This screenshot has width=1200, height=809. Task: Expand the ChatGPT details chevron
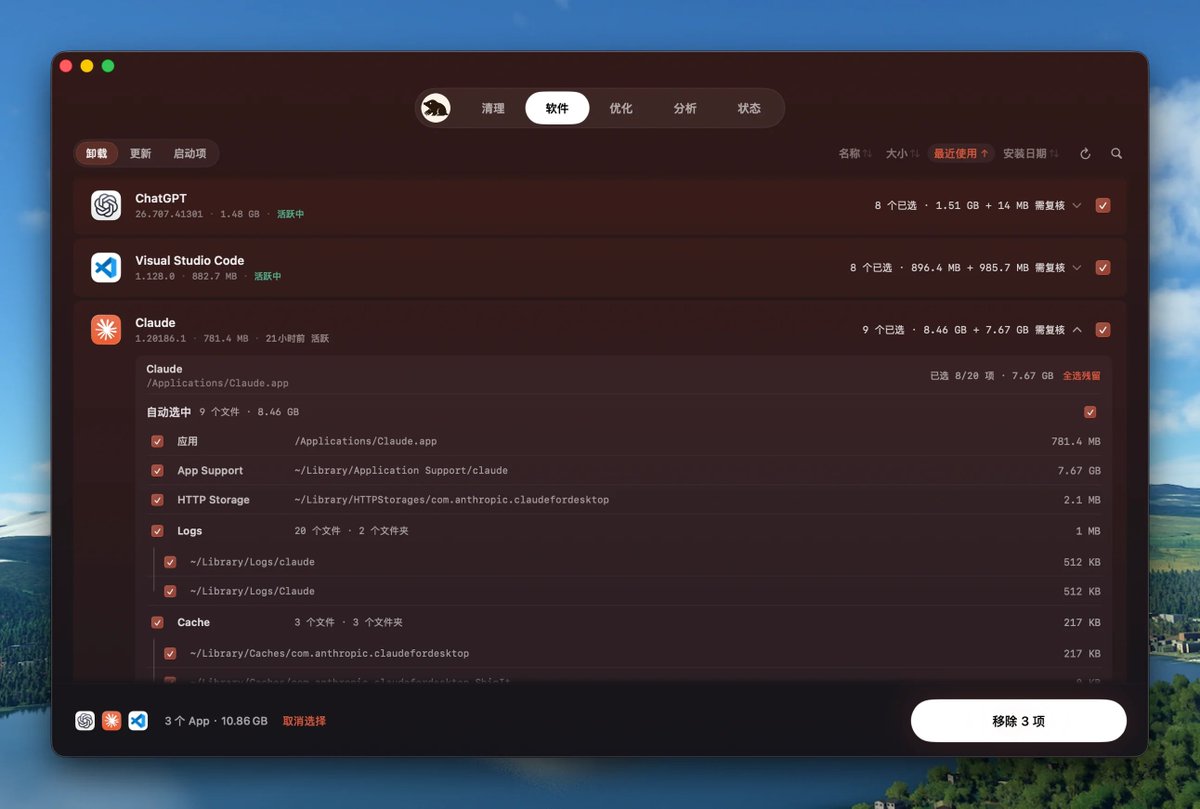point(1077,206)
